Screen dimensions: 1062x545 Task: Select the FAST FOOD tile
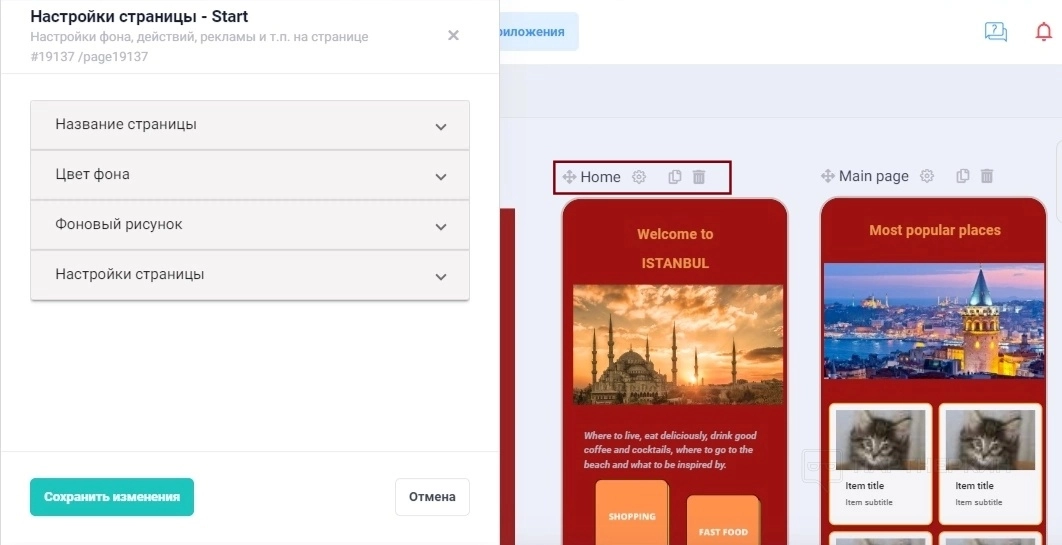click(723, 520)
